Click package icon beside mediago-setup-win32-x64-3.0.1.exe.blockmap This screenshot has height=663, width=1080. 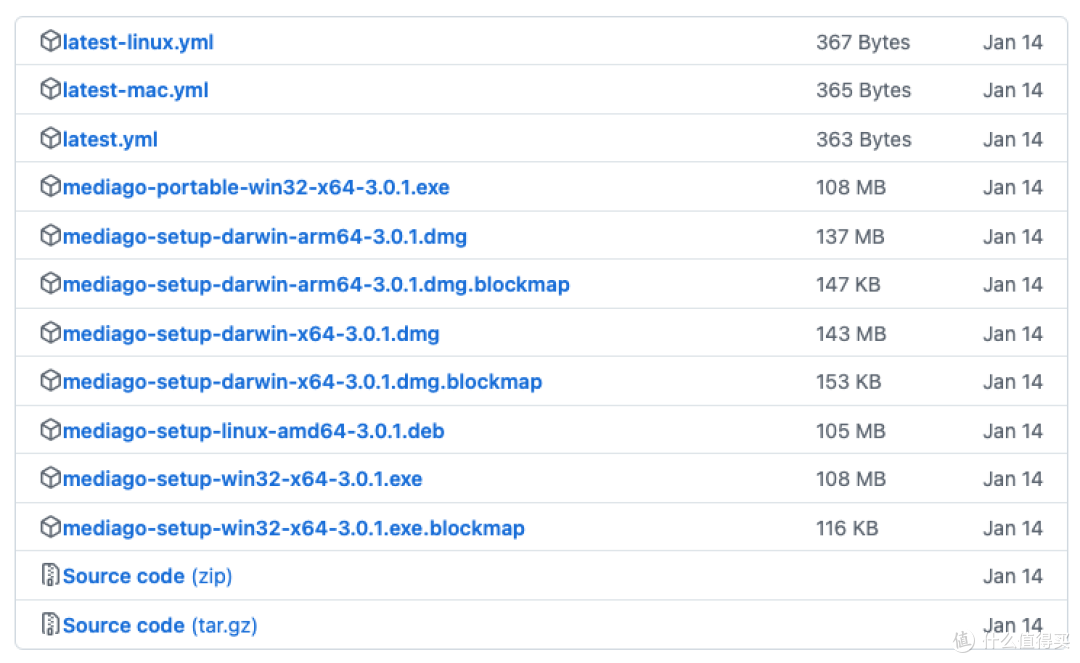50,527
